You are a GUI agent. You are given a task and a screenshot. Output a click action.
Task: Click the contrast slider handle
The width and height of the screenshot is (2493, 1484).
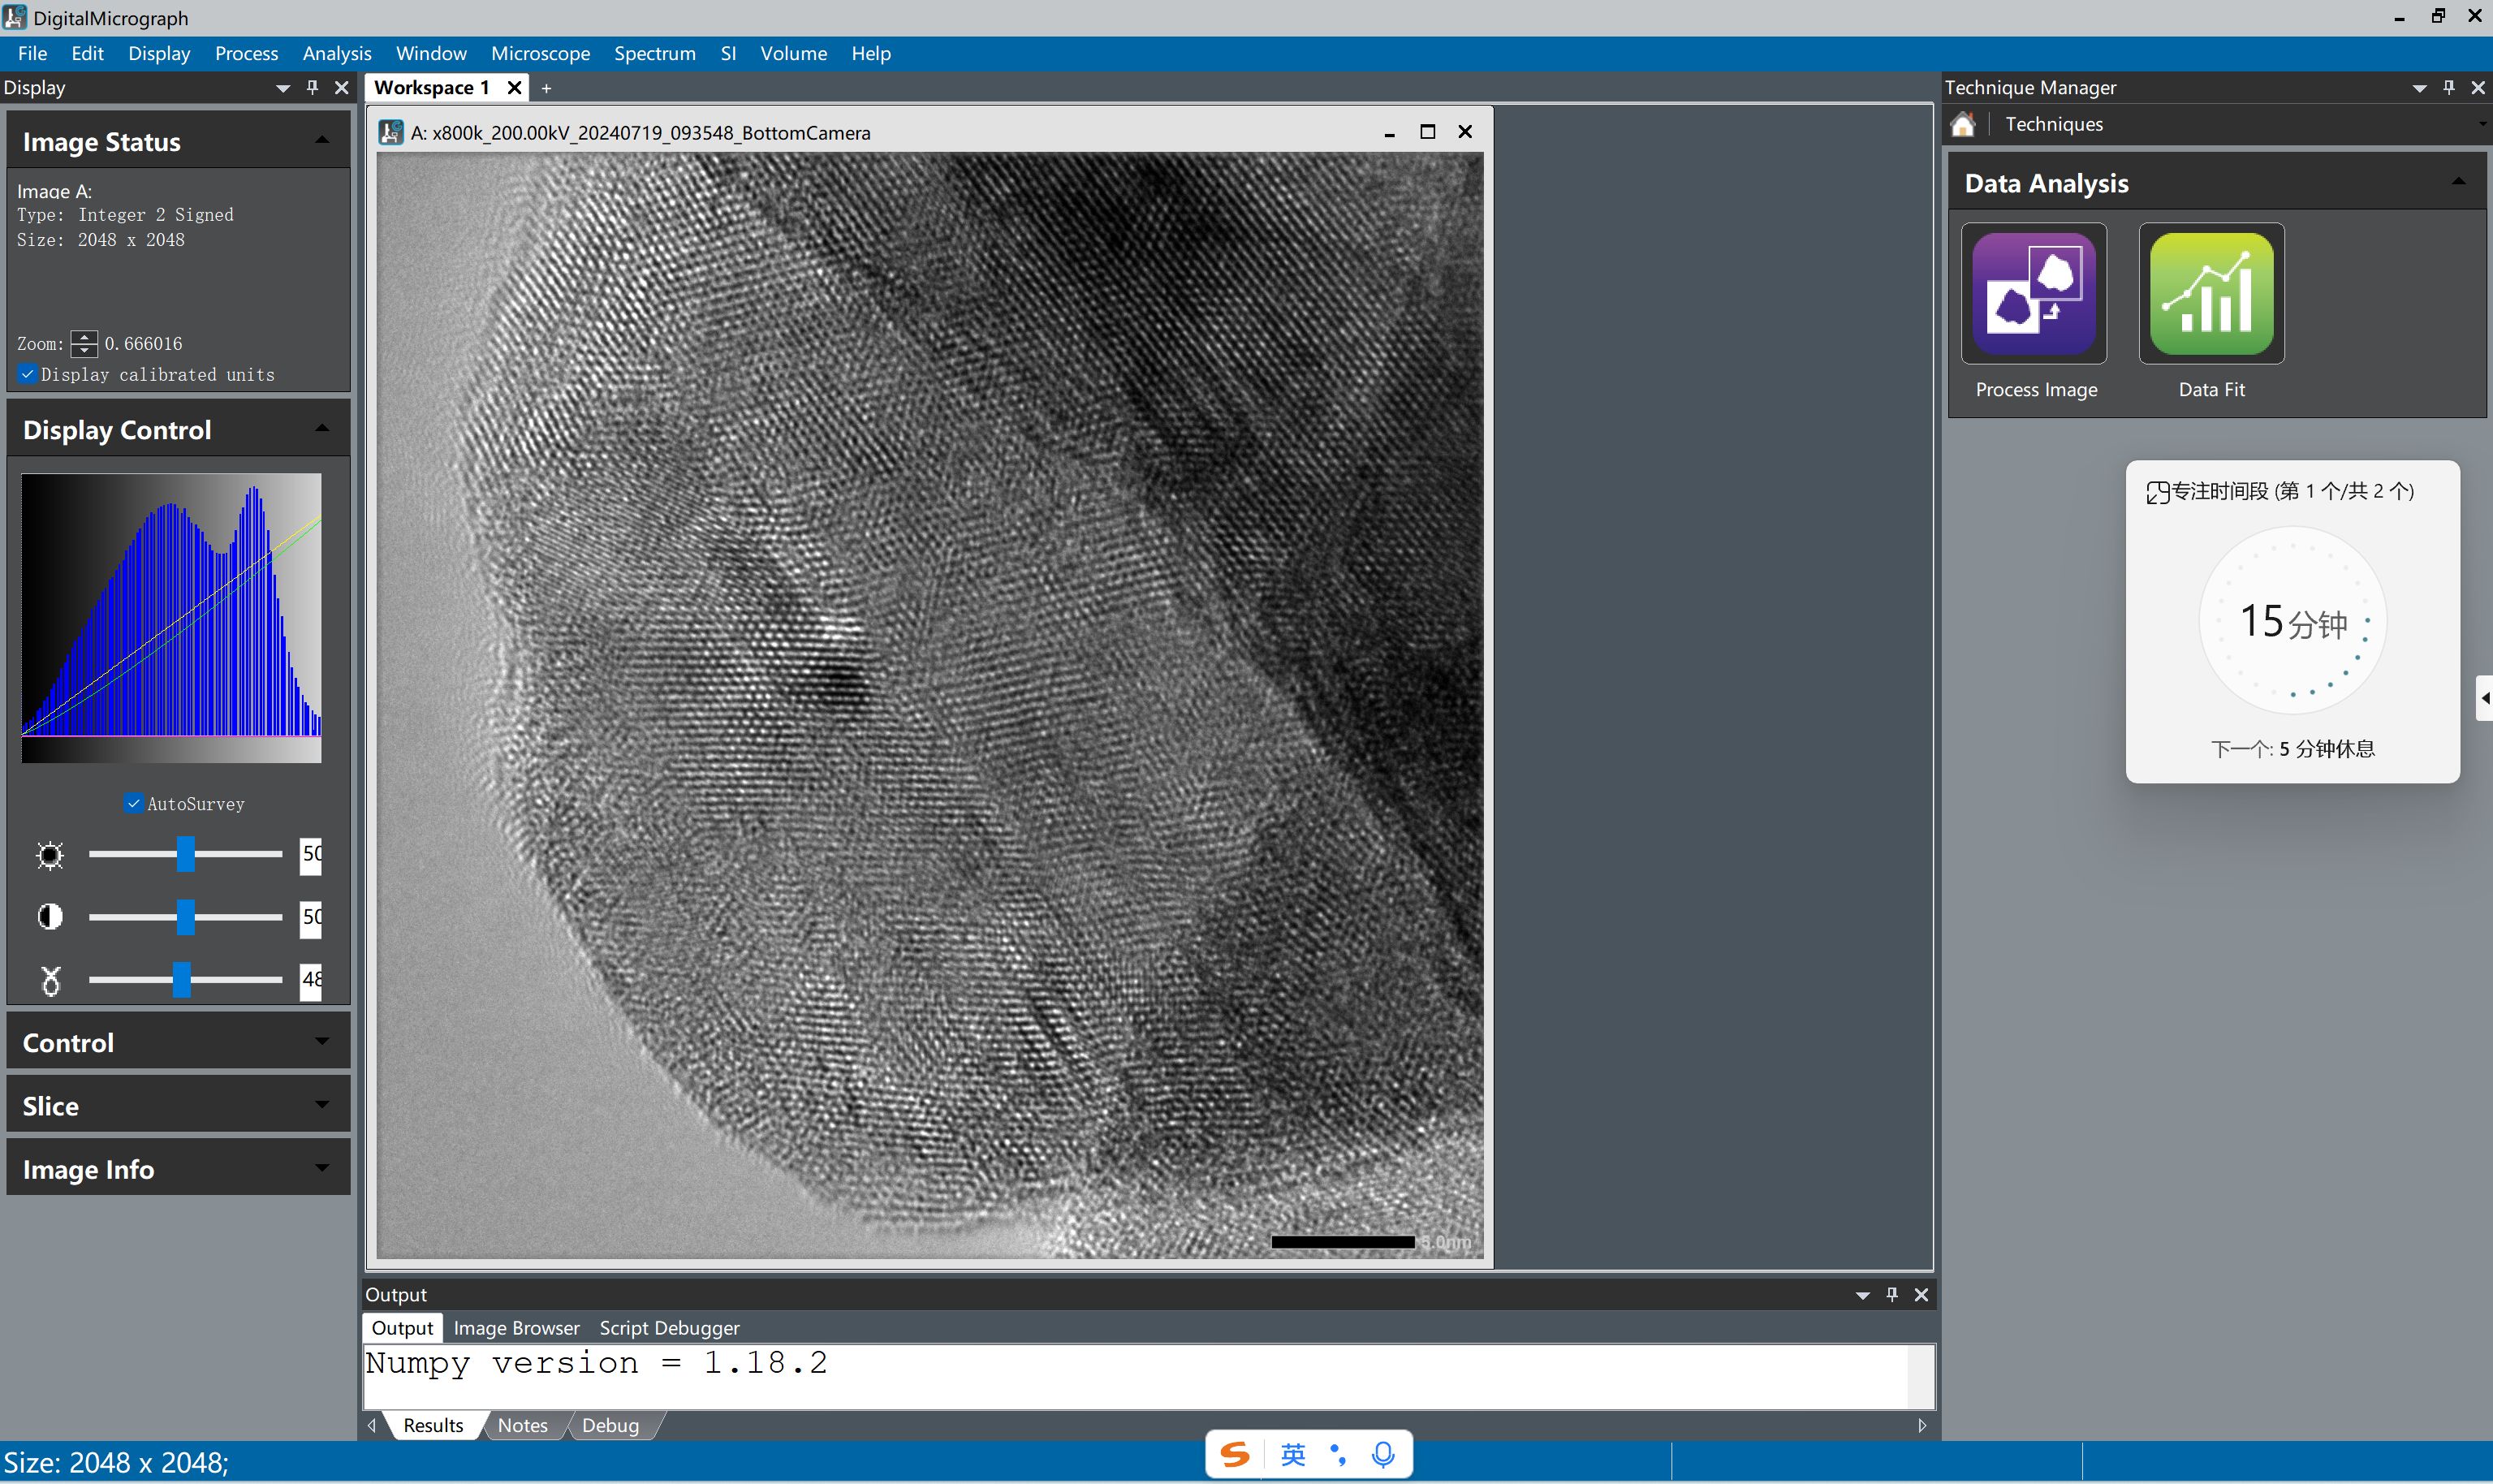pyautogui.click(x=187, y=917)
